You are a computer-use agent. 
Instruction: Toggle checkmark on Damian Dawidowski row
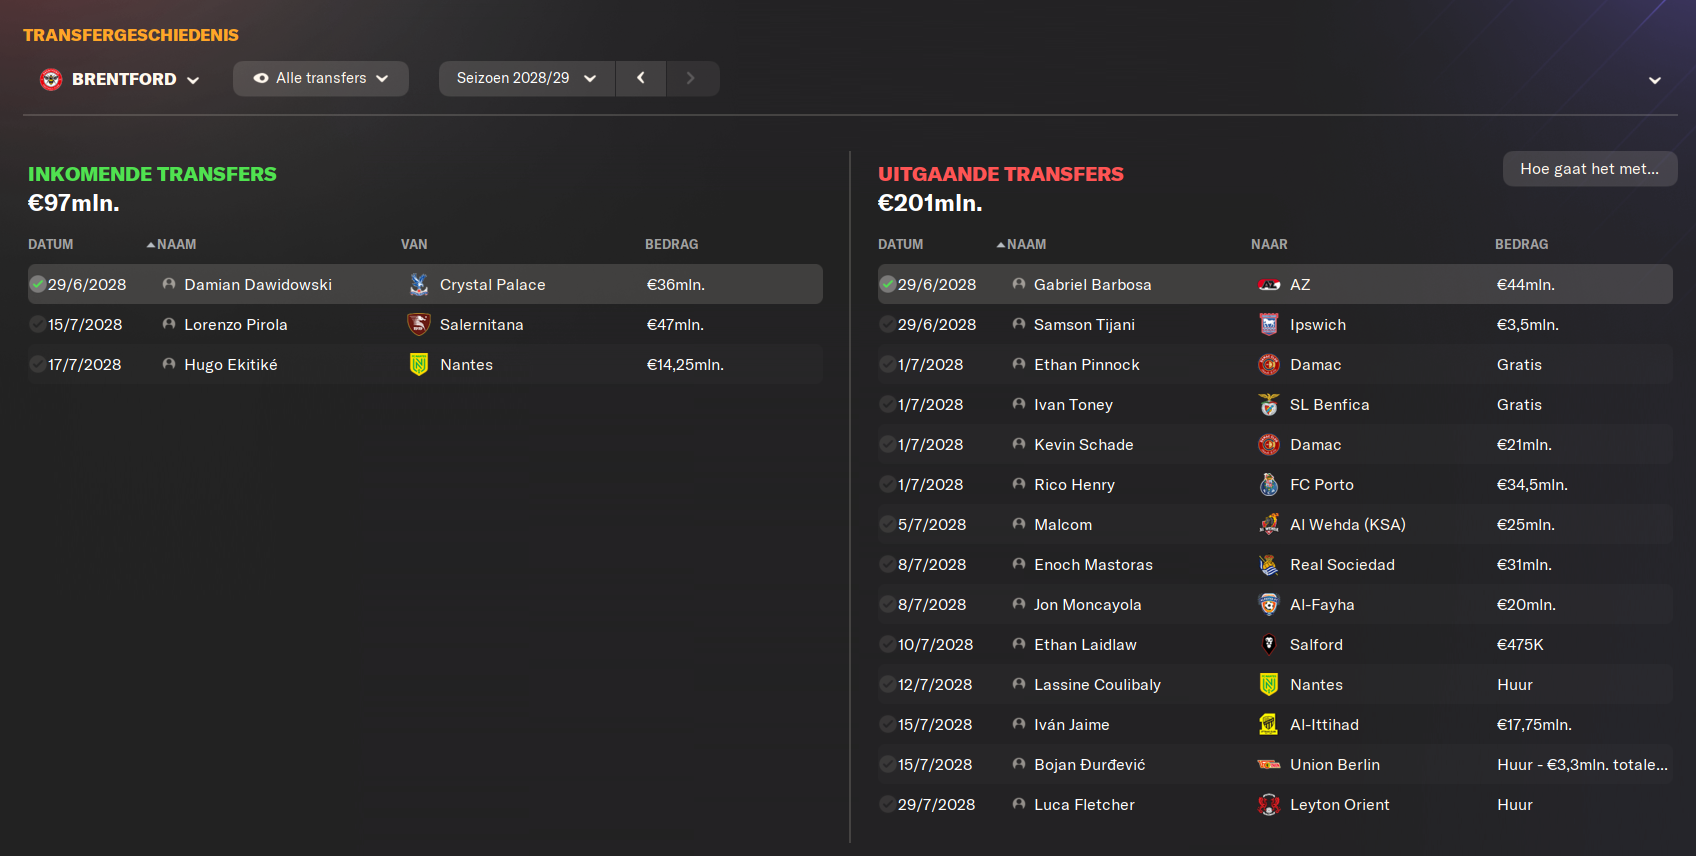point(38,285)
